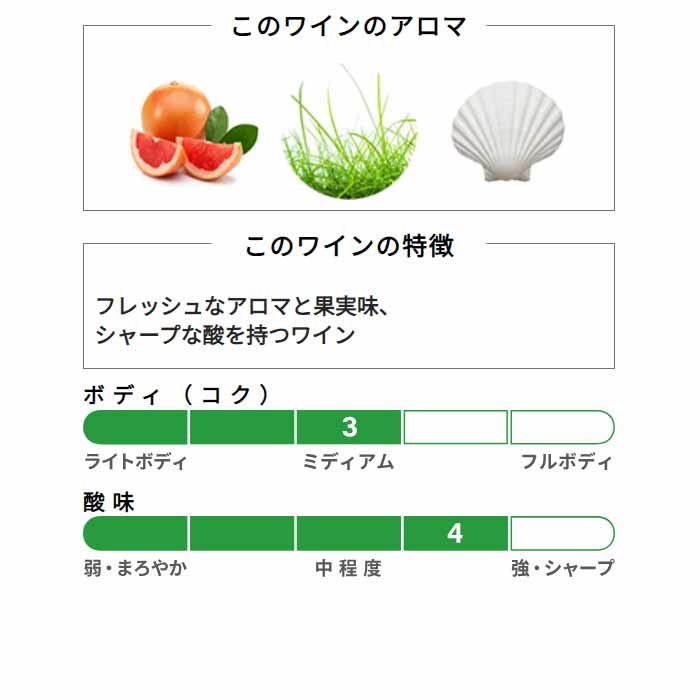This screenshot has width=700, height=700.
Task: Select the empty fifth acidity segment
Action: pos(562,533)
